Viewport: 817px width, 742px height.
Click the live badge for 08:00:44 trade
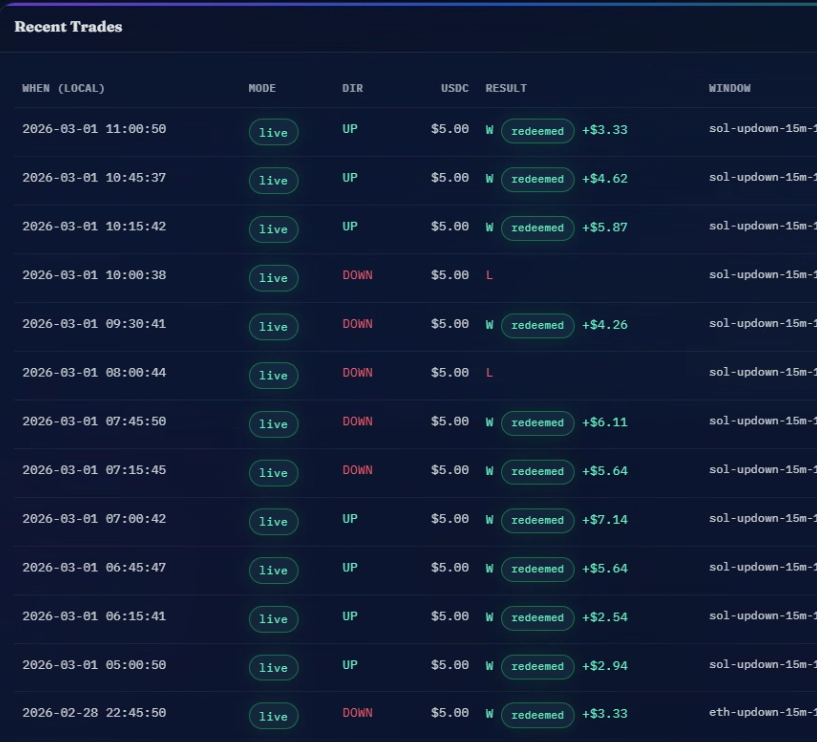(274, 376)
